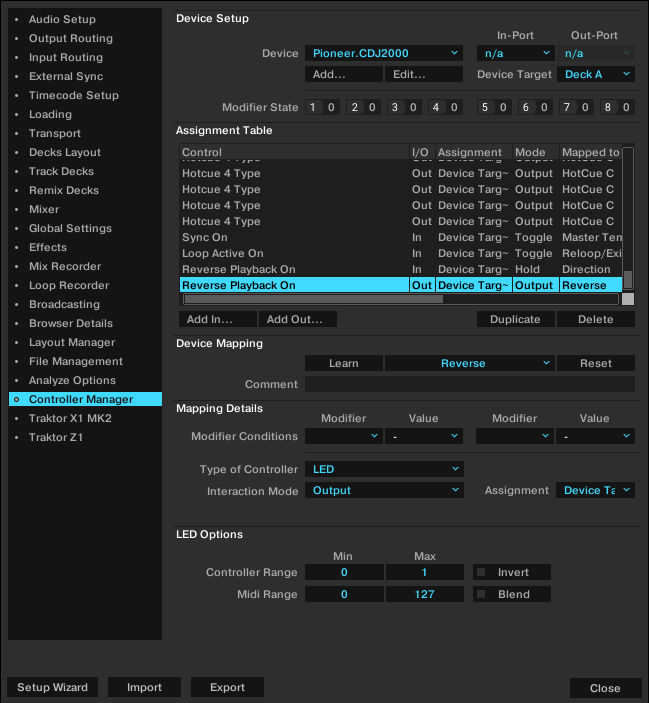Click the Learn button
The width and height of the screenshot is (649, 703).
[343, 363]
